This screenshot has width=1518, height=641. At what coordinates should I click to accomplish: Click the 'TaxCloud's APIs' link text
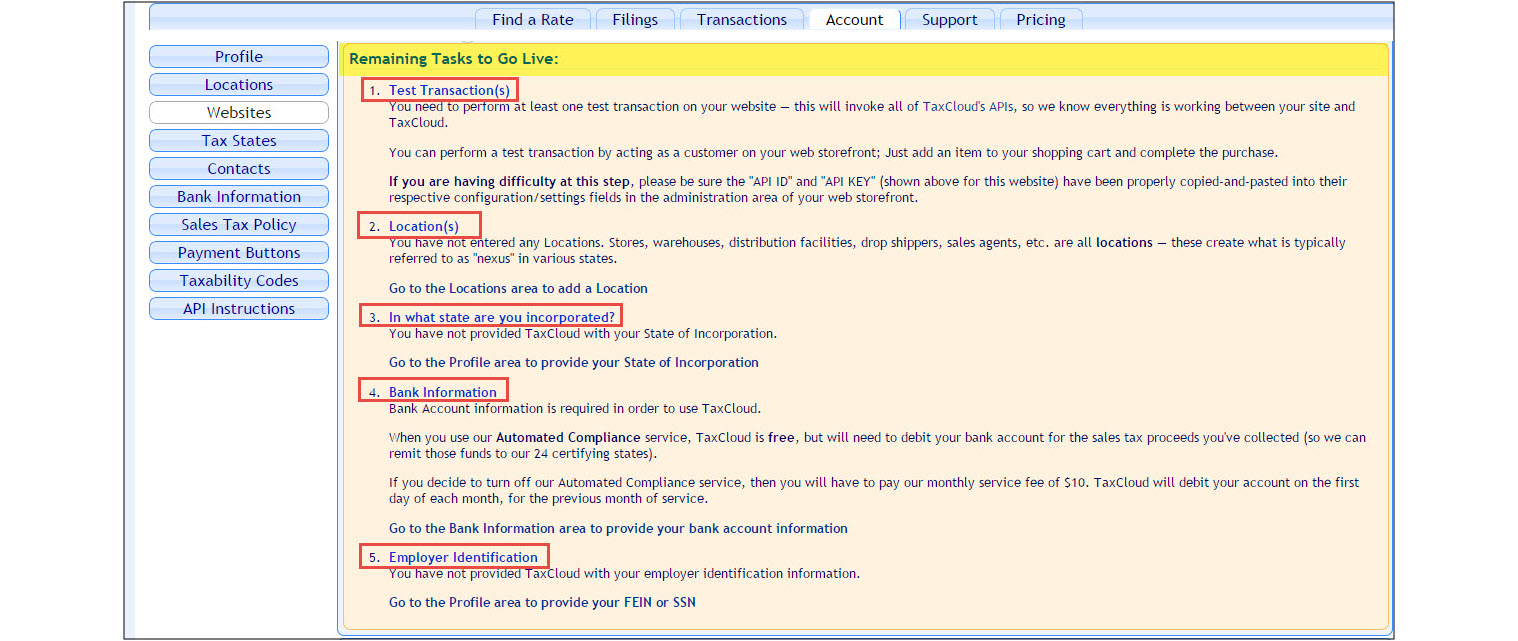[x=968, y=106]
